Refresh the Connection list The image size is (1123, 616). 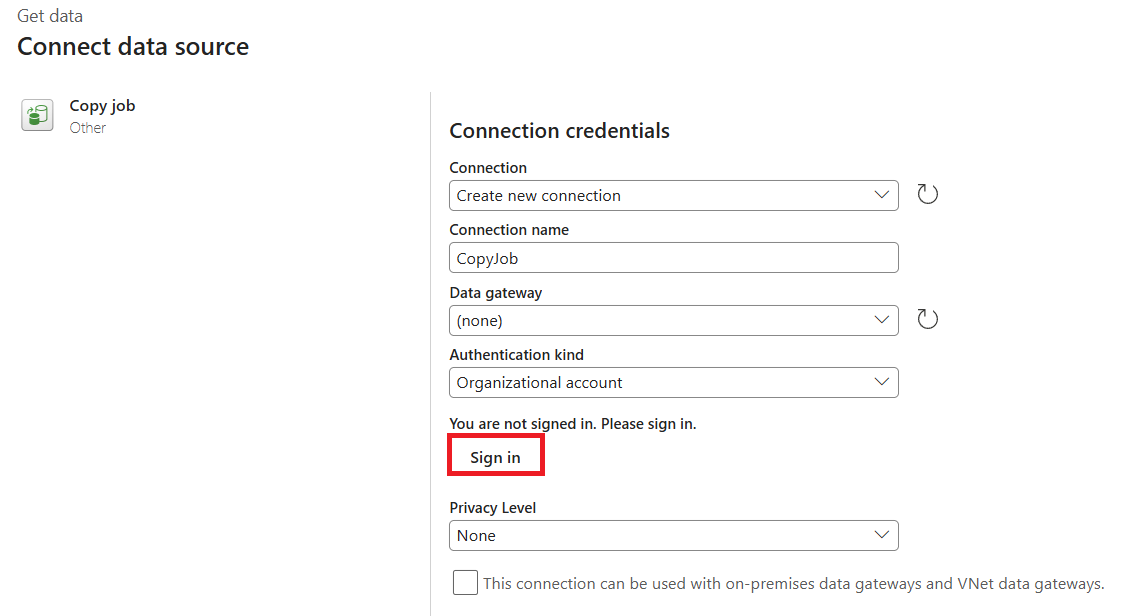[928, 195]
